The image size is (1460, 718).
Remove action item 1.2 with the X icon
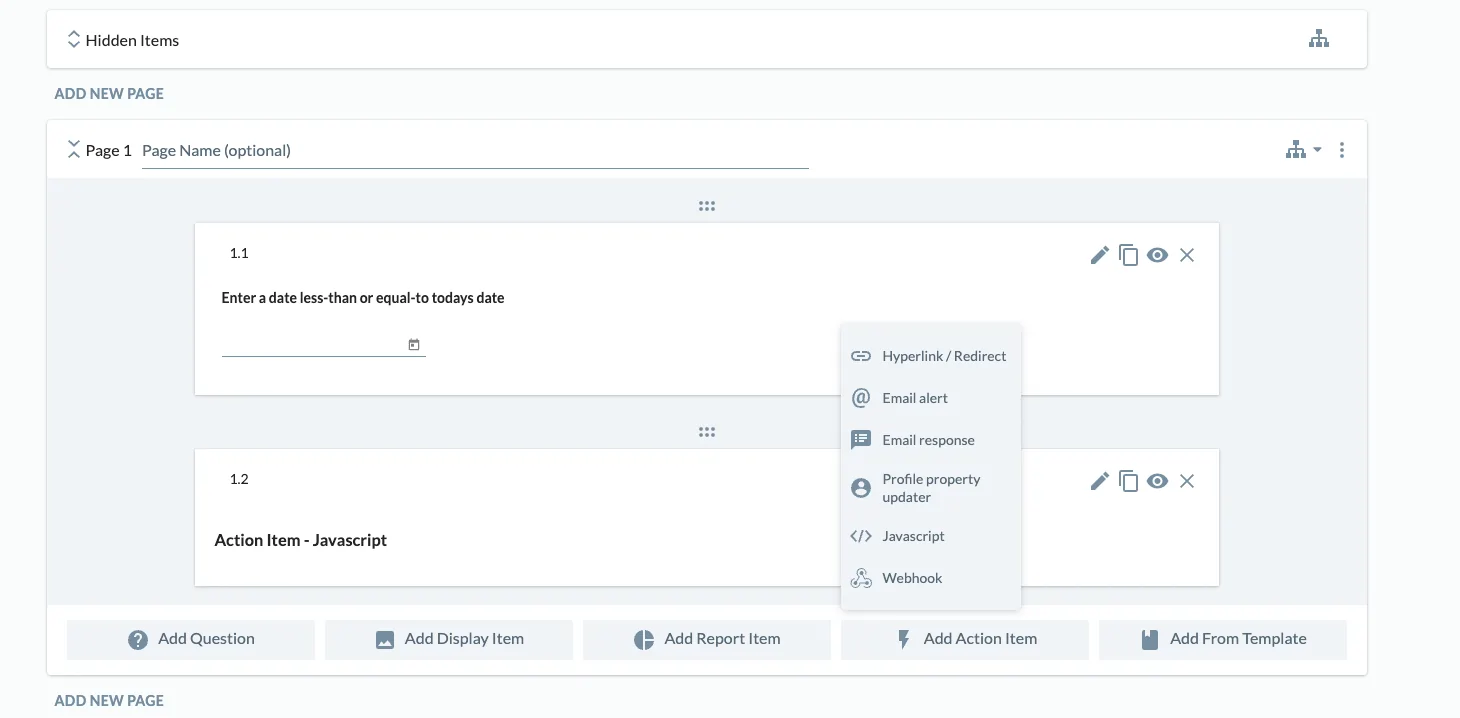(x=1187, y=481)
